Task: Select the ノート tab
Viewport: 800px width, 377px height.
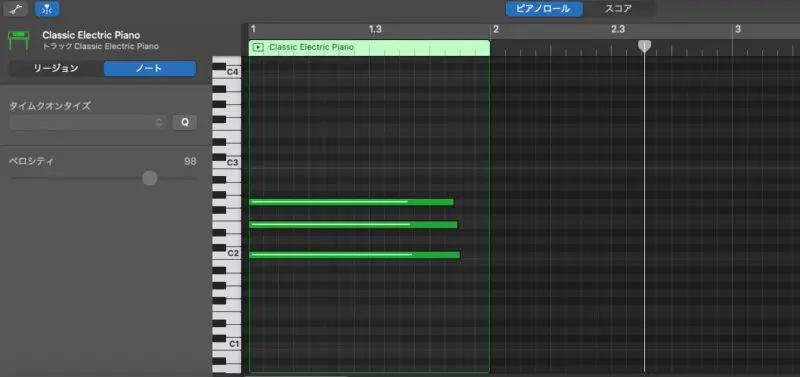Action: point(149,68)
